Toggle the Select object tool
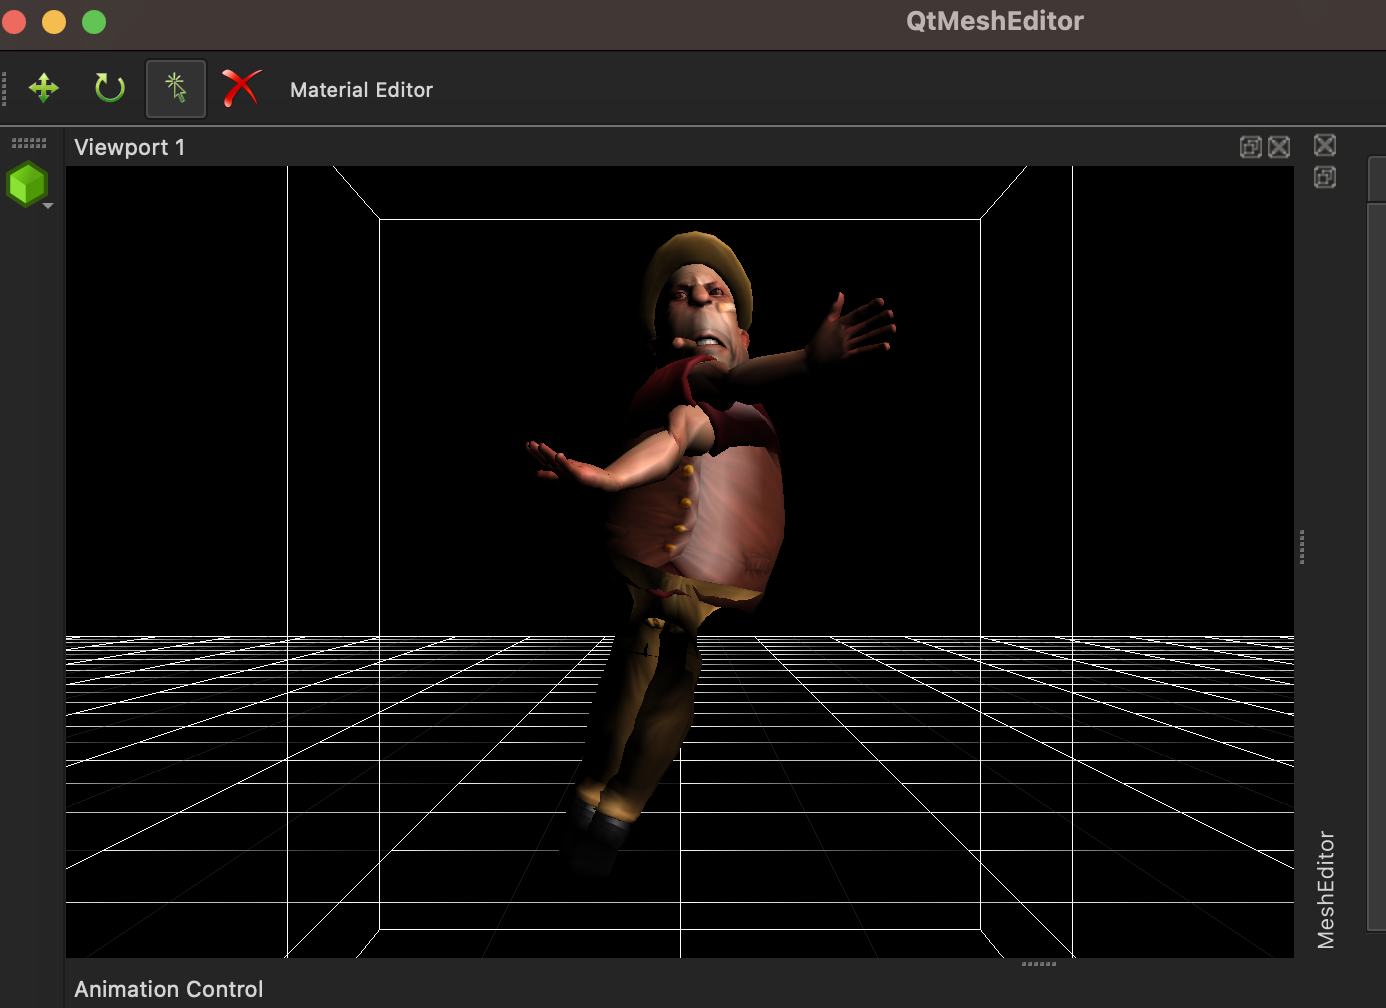Screen dimensions: 1386x1008 pyautogui.click(x=176, y=89)
